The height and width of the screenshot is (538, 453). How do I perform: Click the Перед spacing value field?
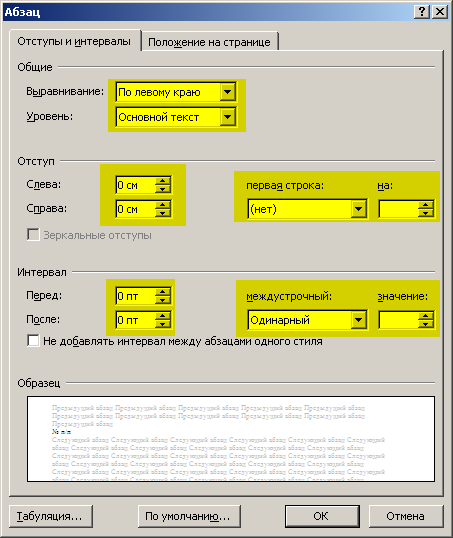[136, 296]
